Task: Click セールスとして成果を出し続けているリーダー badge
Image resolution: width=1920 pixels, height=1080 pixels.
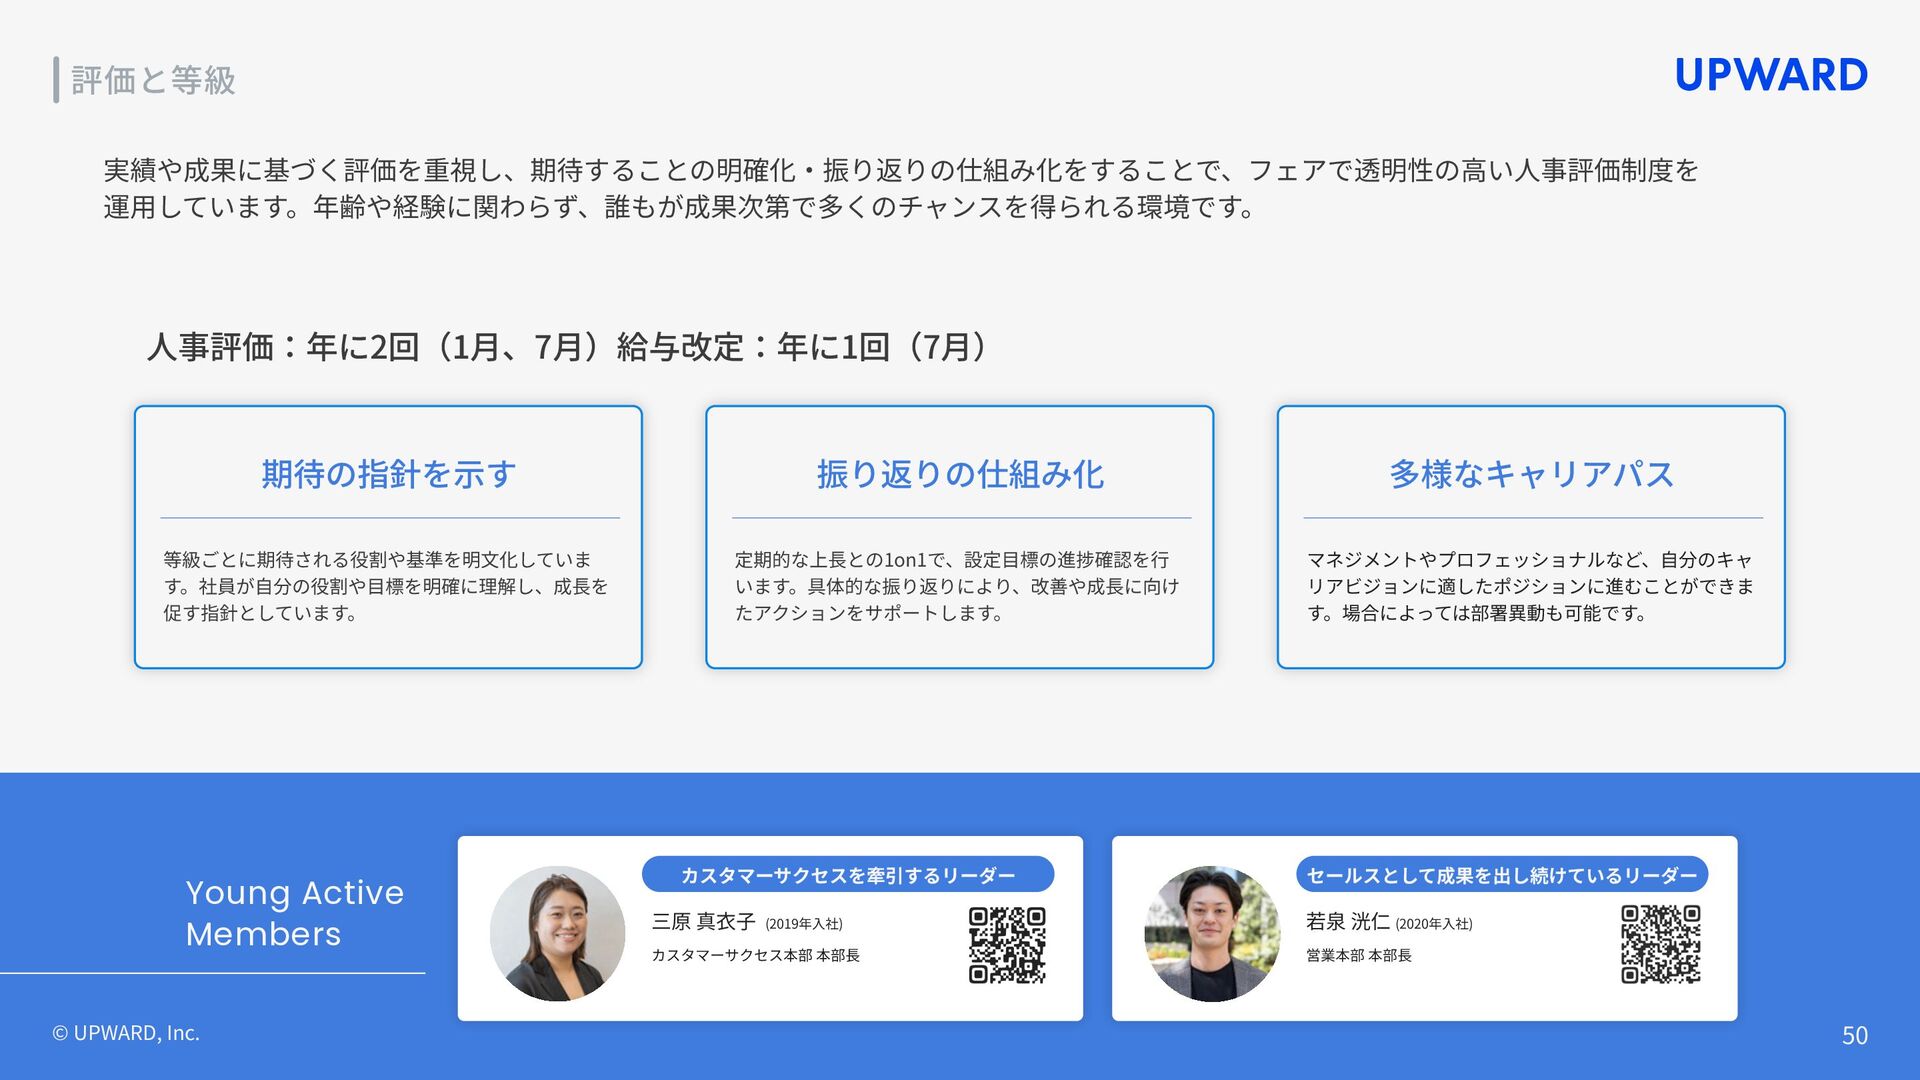Action: 1501,875
